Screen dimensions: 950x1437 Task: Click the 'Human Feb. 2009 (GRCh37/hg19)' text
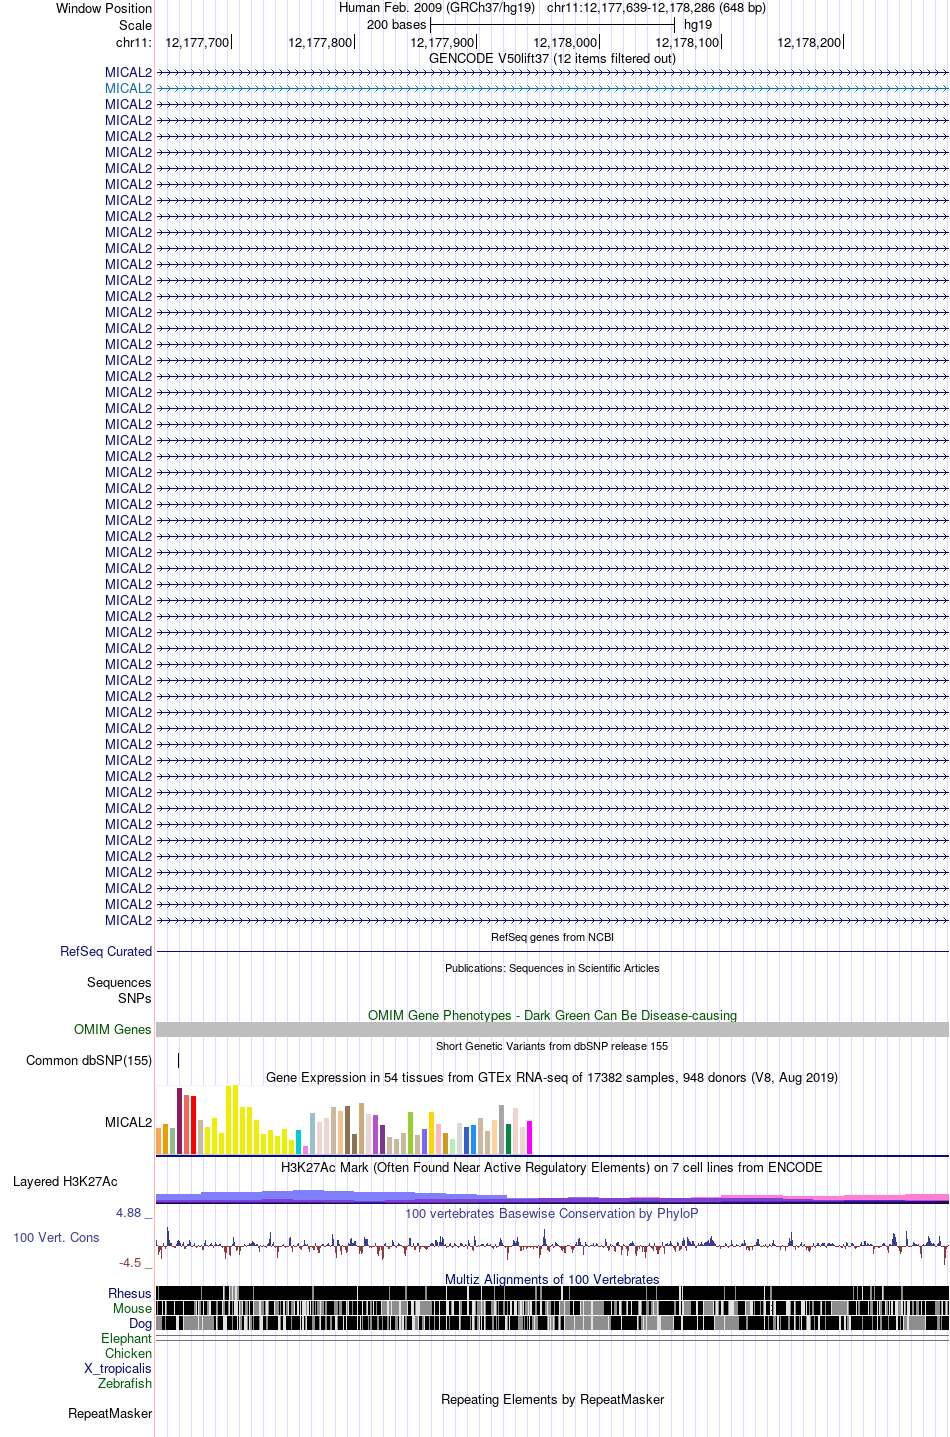437,8
